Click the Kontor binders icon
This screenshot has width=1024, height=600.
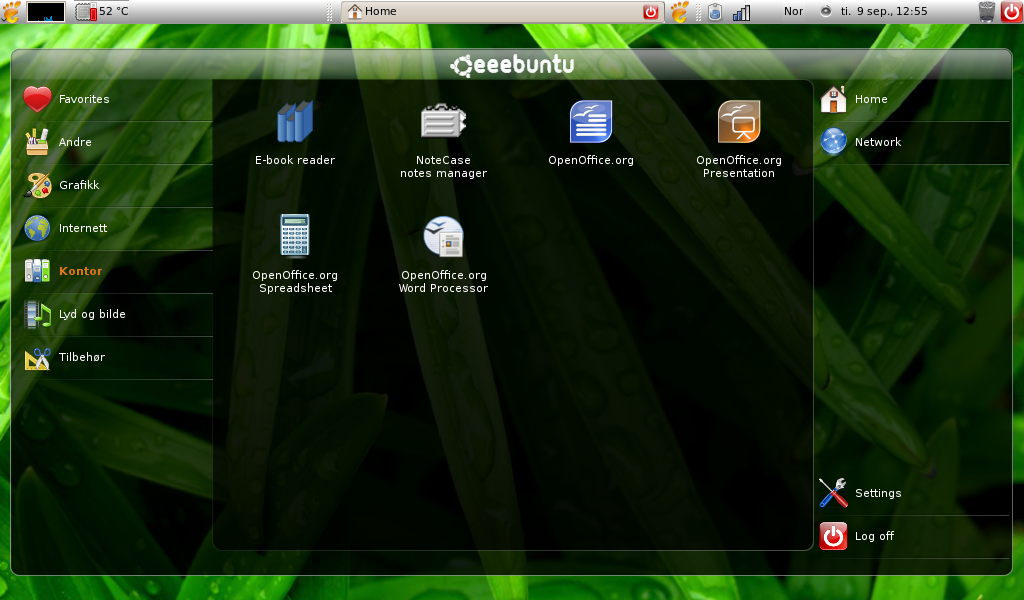click(x=37, y=271)
